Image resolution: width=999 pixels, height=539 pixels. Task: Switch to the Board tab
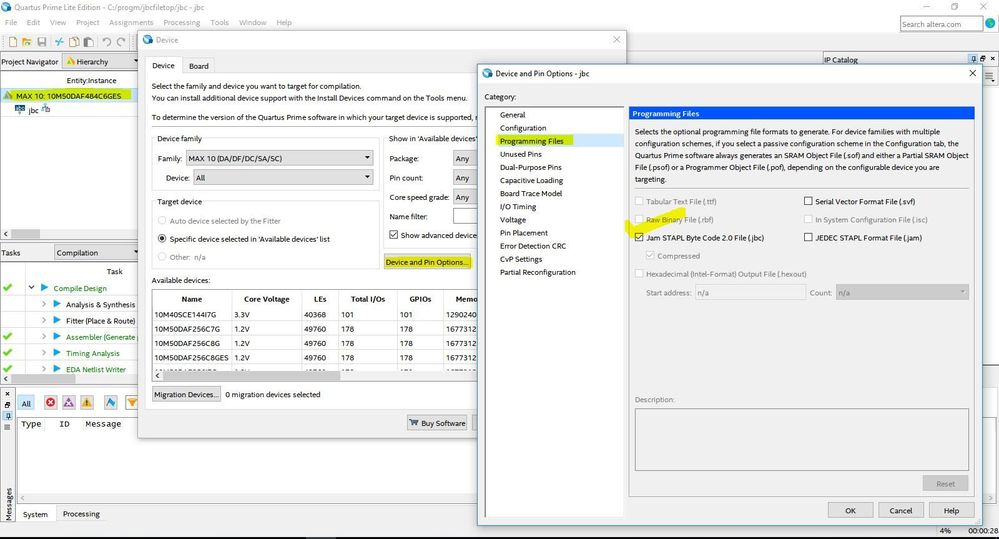pos(198,66)
